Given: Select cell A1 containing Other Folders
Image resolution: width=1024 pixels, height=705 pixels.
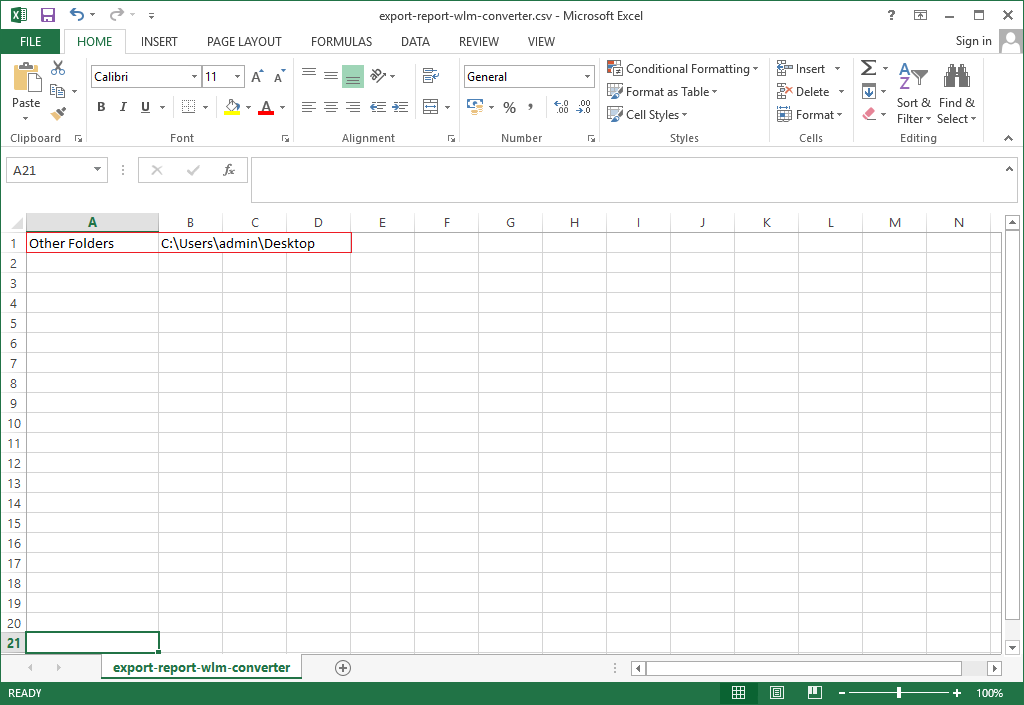Looking at the screenshot, I should coord(92,243).
